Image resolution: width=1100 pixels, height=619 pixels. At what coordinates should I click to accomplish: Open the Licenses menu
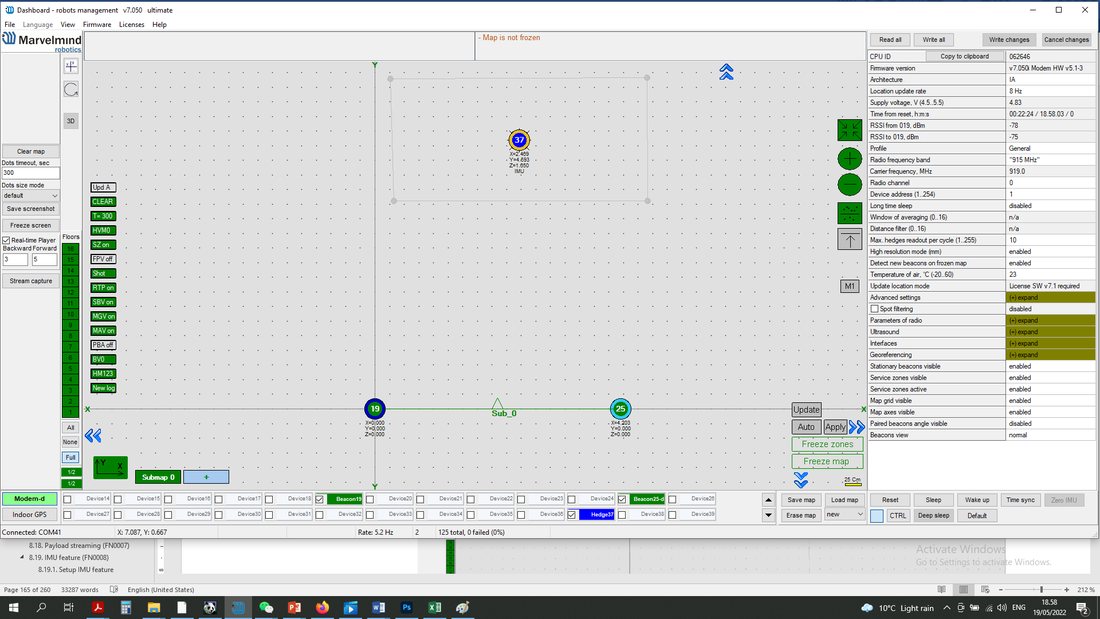[131, 25]
